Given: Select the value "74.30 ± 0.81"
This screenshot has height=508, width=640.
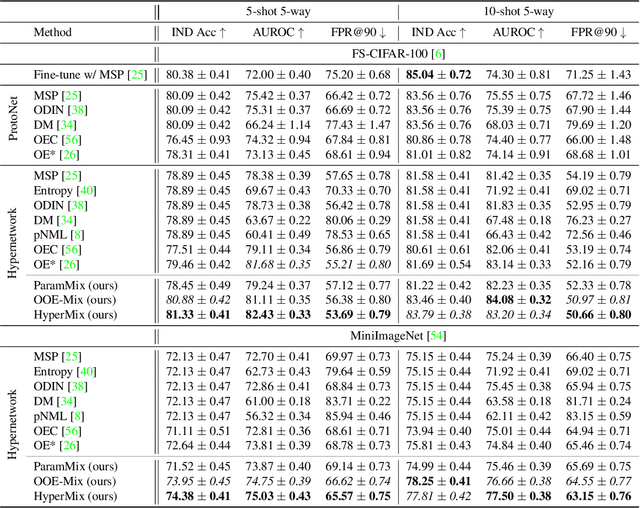Looking at the screenshot, I should click(518, 75).
